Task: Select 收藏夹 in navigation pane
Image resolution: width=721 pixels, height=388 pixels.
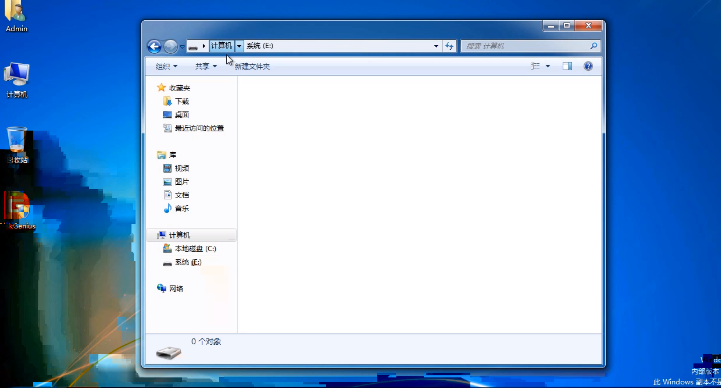Action: coord(179,88)
